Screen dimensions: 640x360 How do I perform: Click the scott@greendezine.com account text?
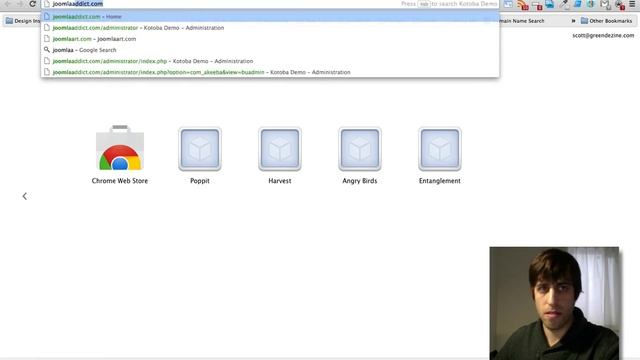(603, 36)
